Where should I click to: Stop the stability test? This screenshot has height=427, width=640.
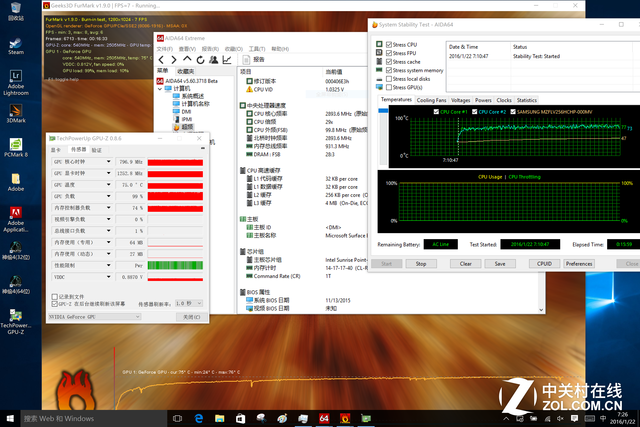pyautogui.click(x=421, y=264)
